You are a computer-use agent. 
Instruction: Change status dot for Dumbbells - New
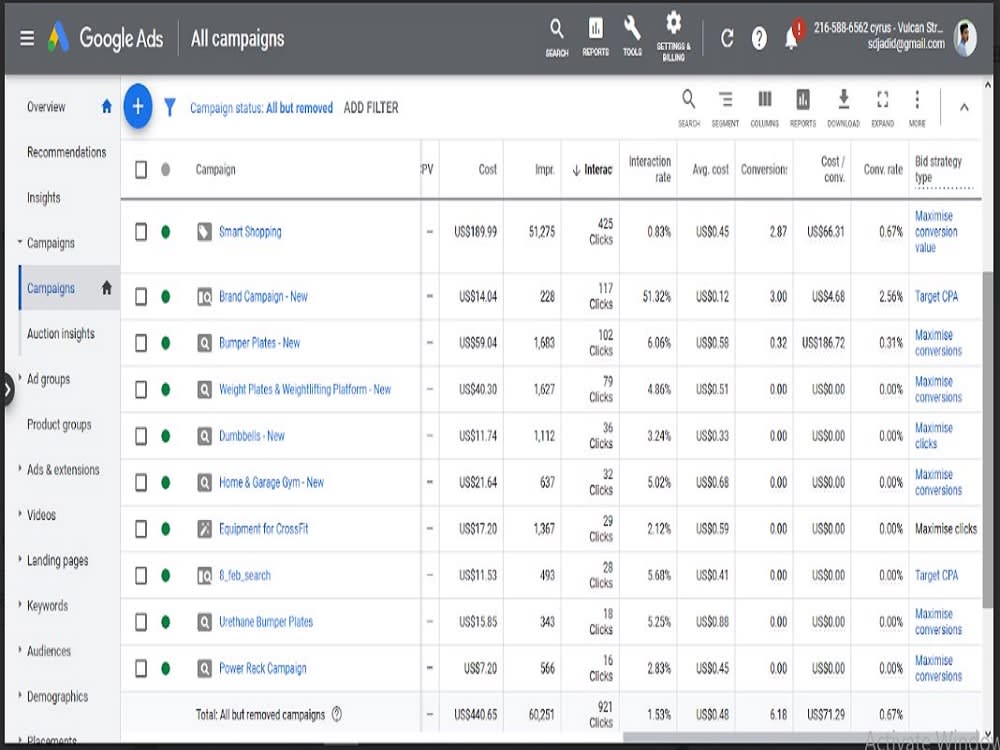click(x=166, y=436)
